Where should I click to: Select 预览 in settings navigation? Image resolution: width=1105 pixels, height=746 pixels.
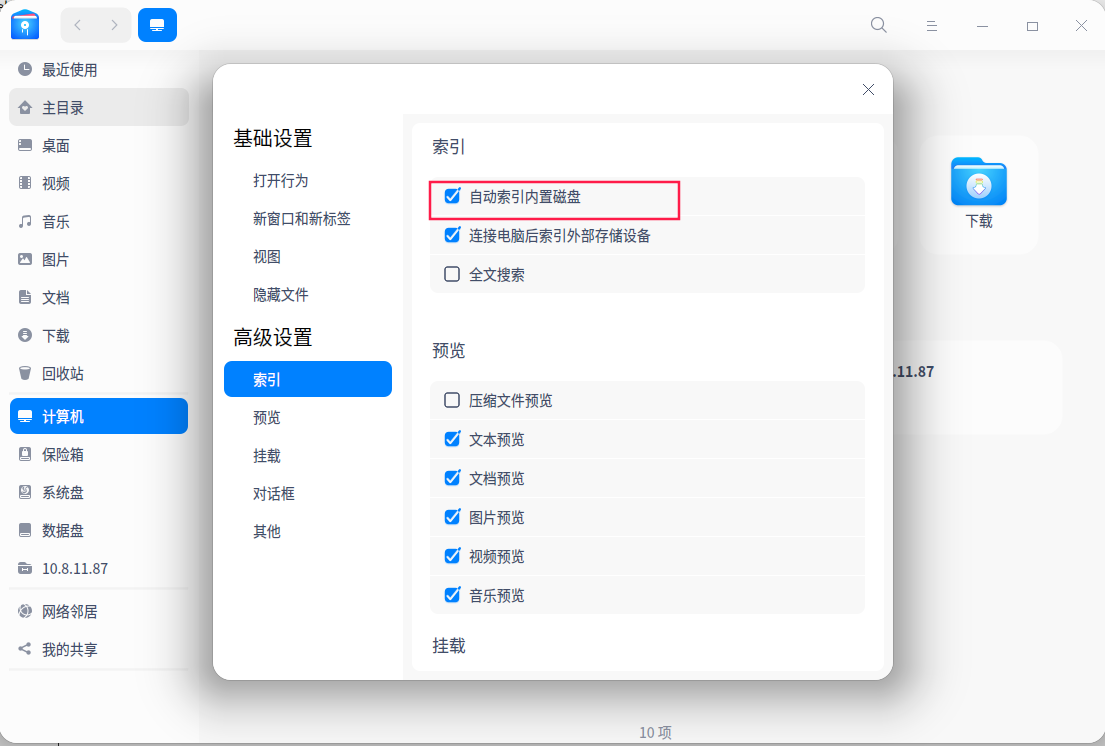(267, 418)
